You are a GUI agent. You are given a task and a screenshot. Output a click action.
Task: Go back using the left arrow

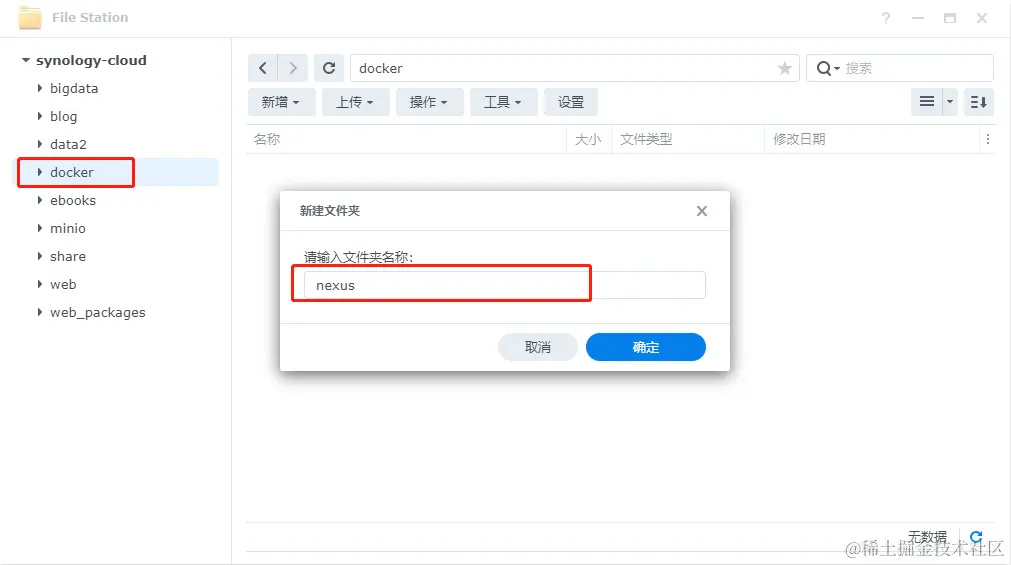click(262, 68)
